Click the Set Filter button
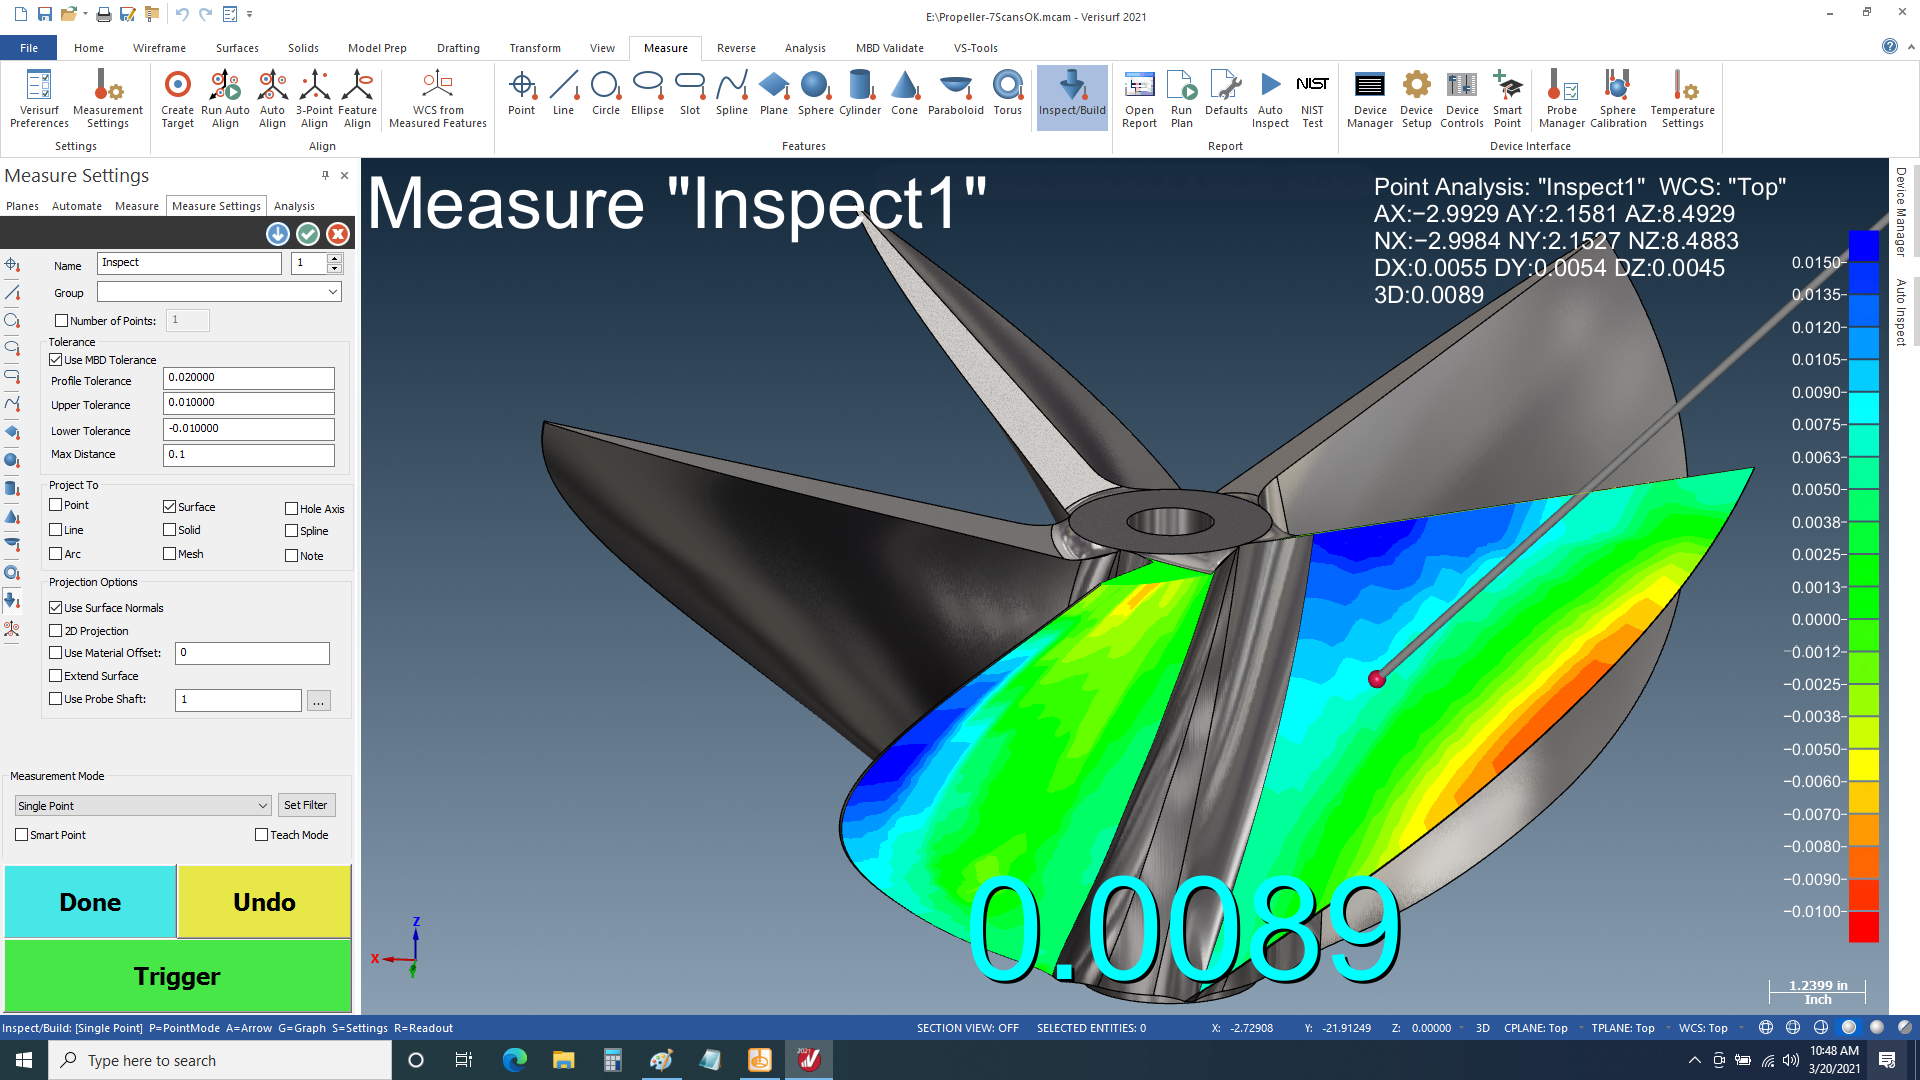1920x1080 pixels. 305,805
